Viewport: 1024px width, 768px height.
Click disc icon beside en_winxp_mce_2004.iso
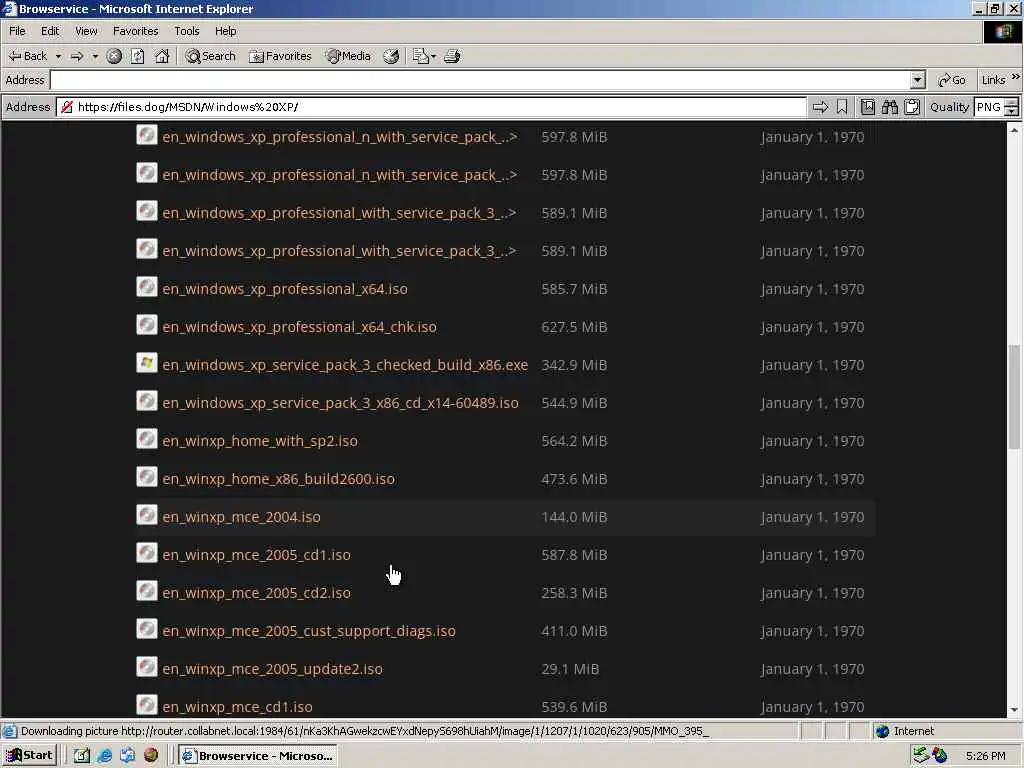click(147, 515)
